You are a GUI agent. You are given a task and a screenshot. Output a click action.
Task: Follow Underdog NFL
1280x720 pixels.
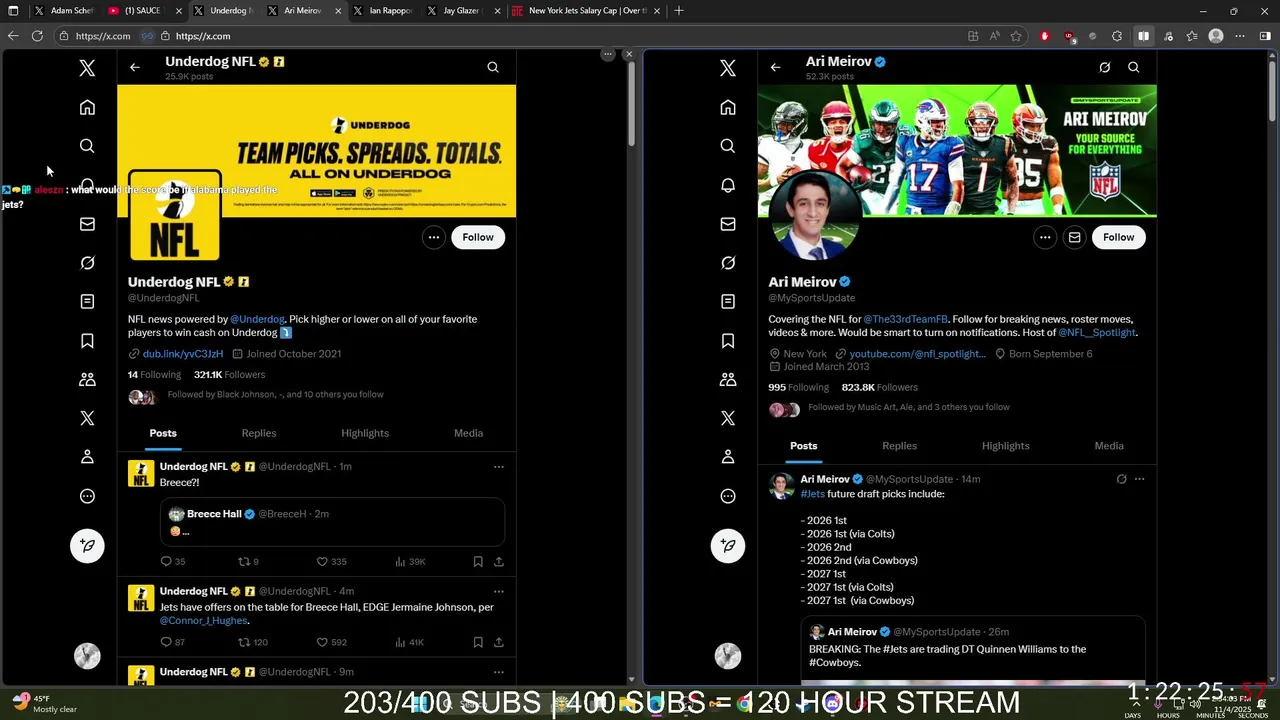pyautogui.click(x=478, y=237)
